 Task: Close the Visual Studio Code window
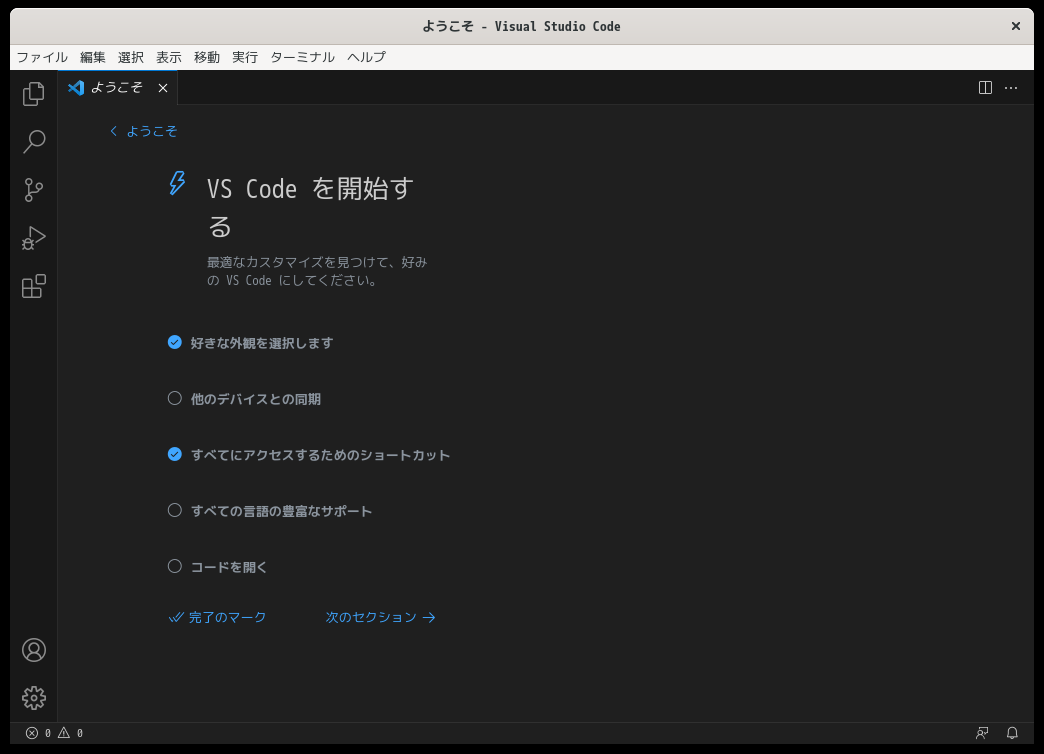click(1016, 26)
